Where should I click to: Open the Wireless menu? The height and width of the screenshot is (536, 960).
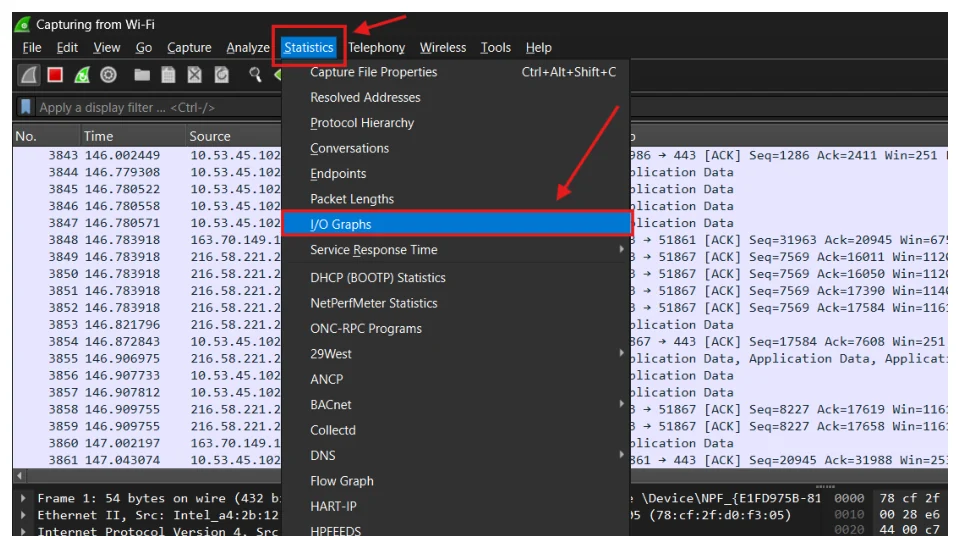pyautogui.click(x=443, y=48)
